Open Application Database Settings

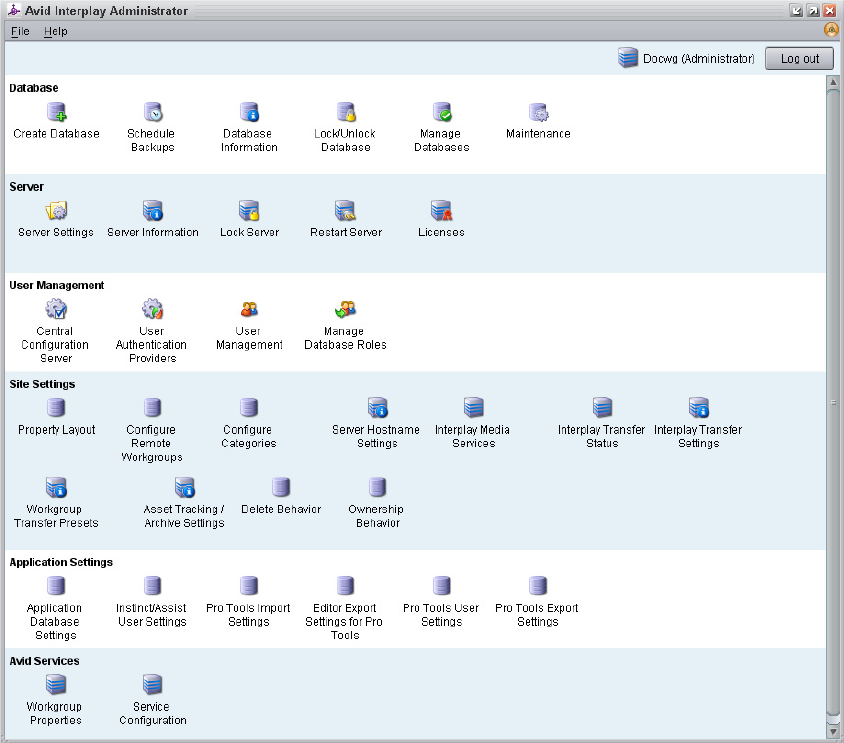click(56, 586)
